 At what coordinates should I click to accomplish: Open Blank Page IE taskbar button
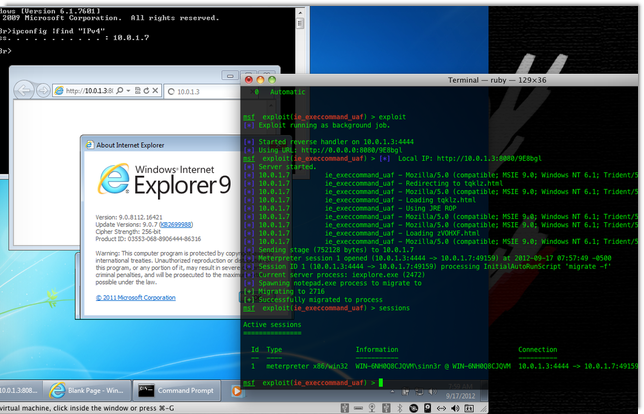point(87,391)
